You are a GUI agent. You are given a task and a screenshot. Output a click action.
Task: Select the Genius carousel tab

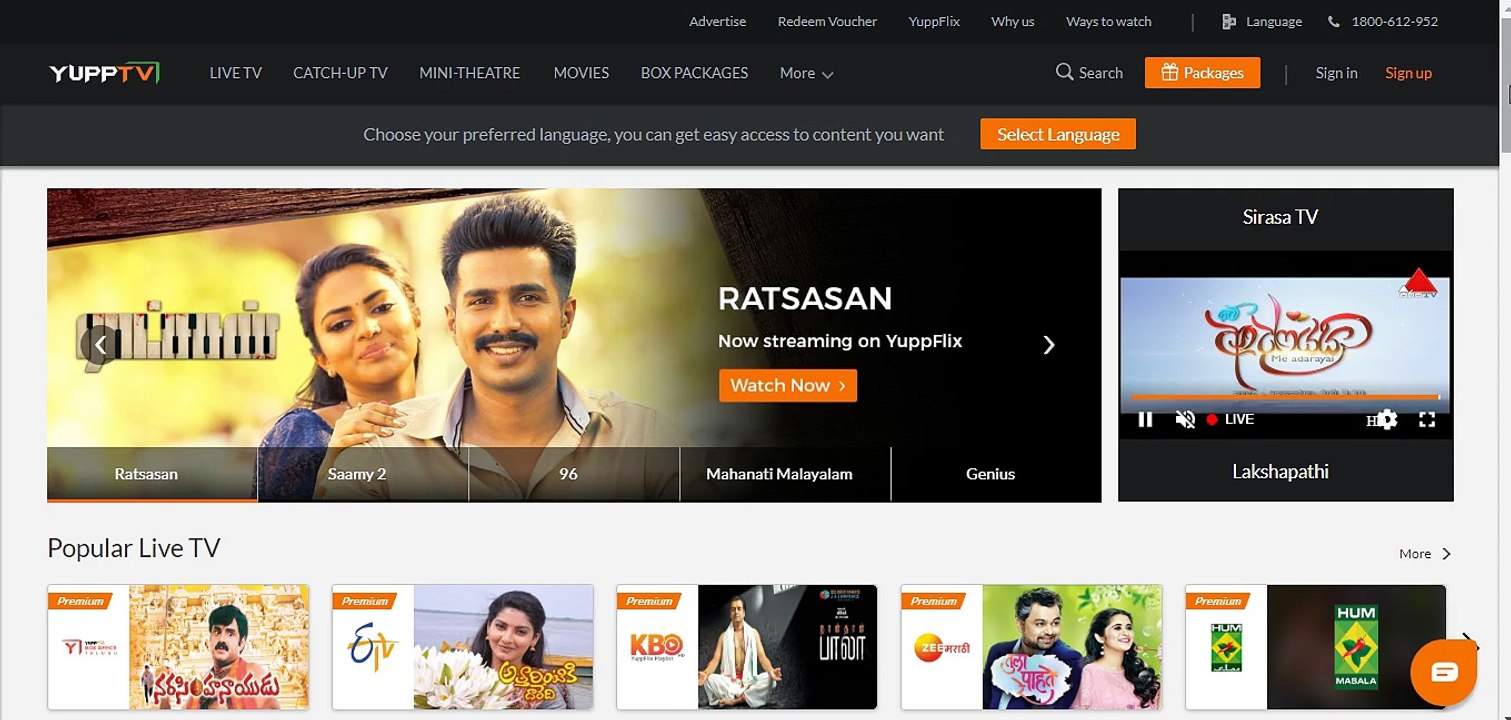pos(996,474)
